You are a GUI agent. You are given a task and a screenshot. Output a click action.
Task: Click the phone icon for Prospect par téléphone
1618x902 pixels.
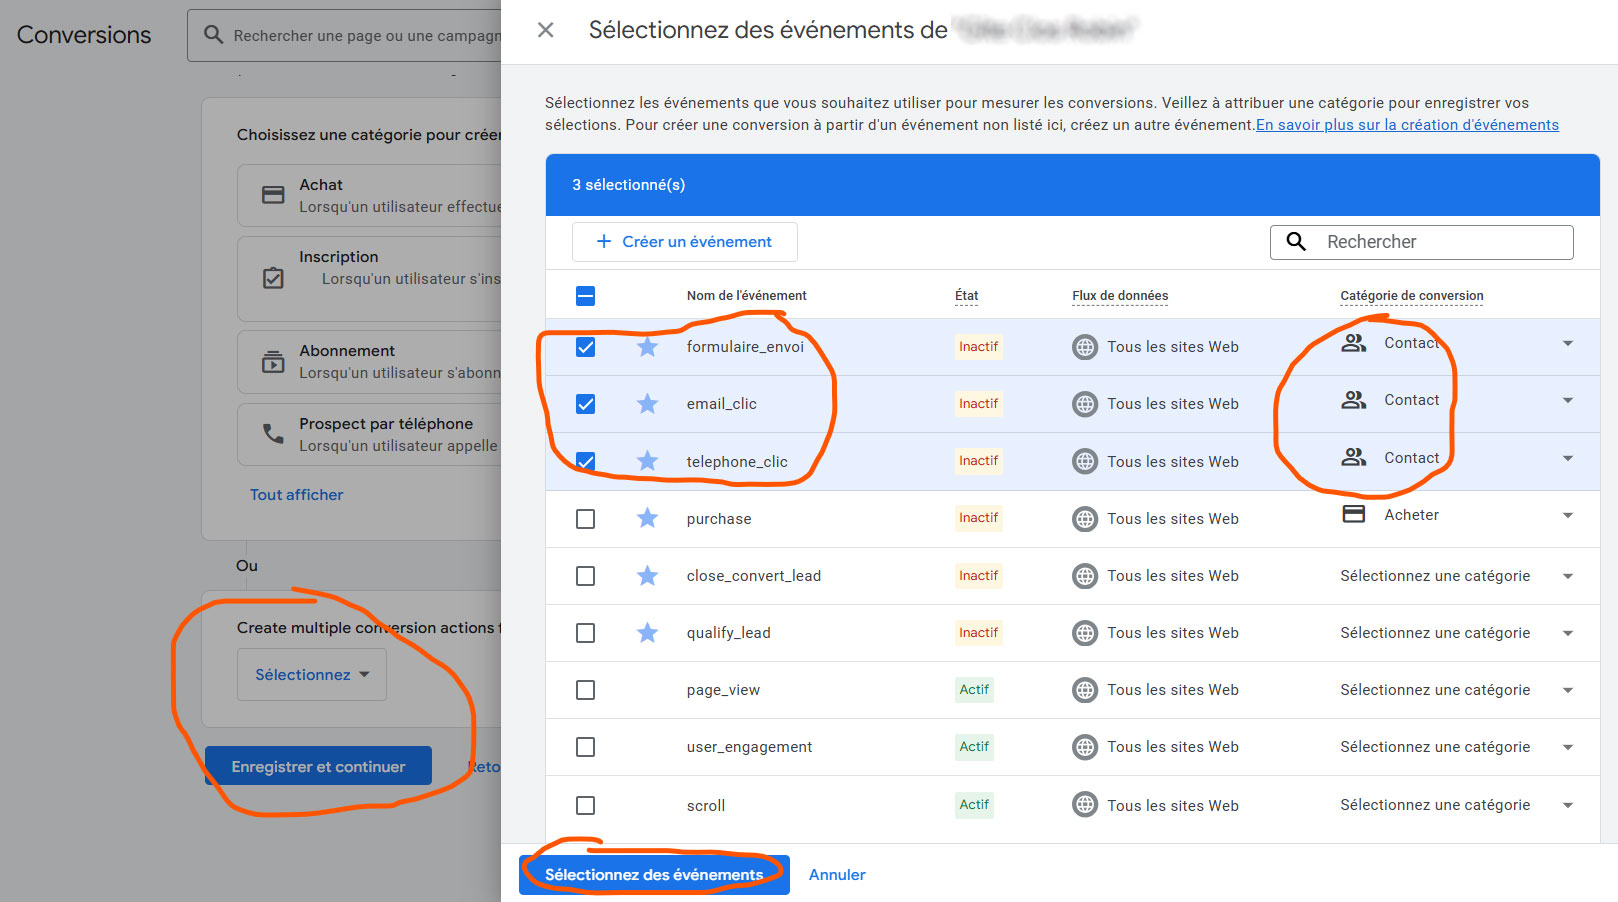273,434
